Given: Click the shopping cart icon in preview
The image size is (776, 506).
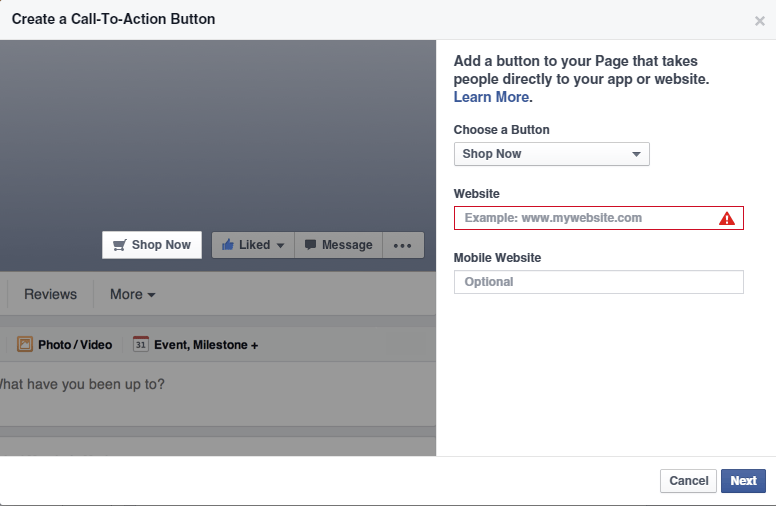Looking at the screenshot, I should point(120,245).
